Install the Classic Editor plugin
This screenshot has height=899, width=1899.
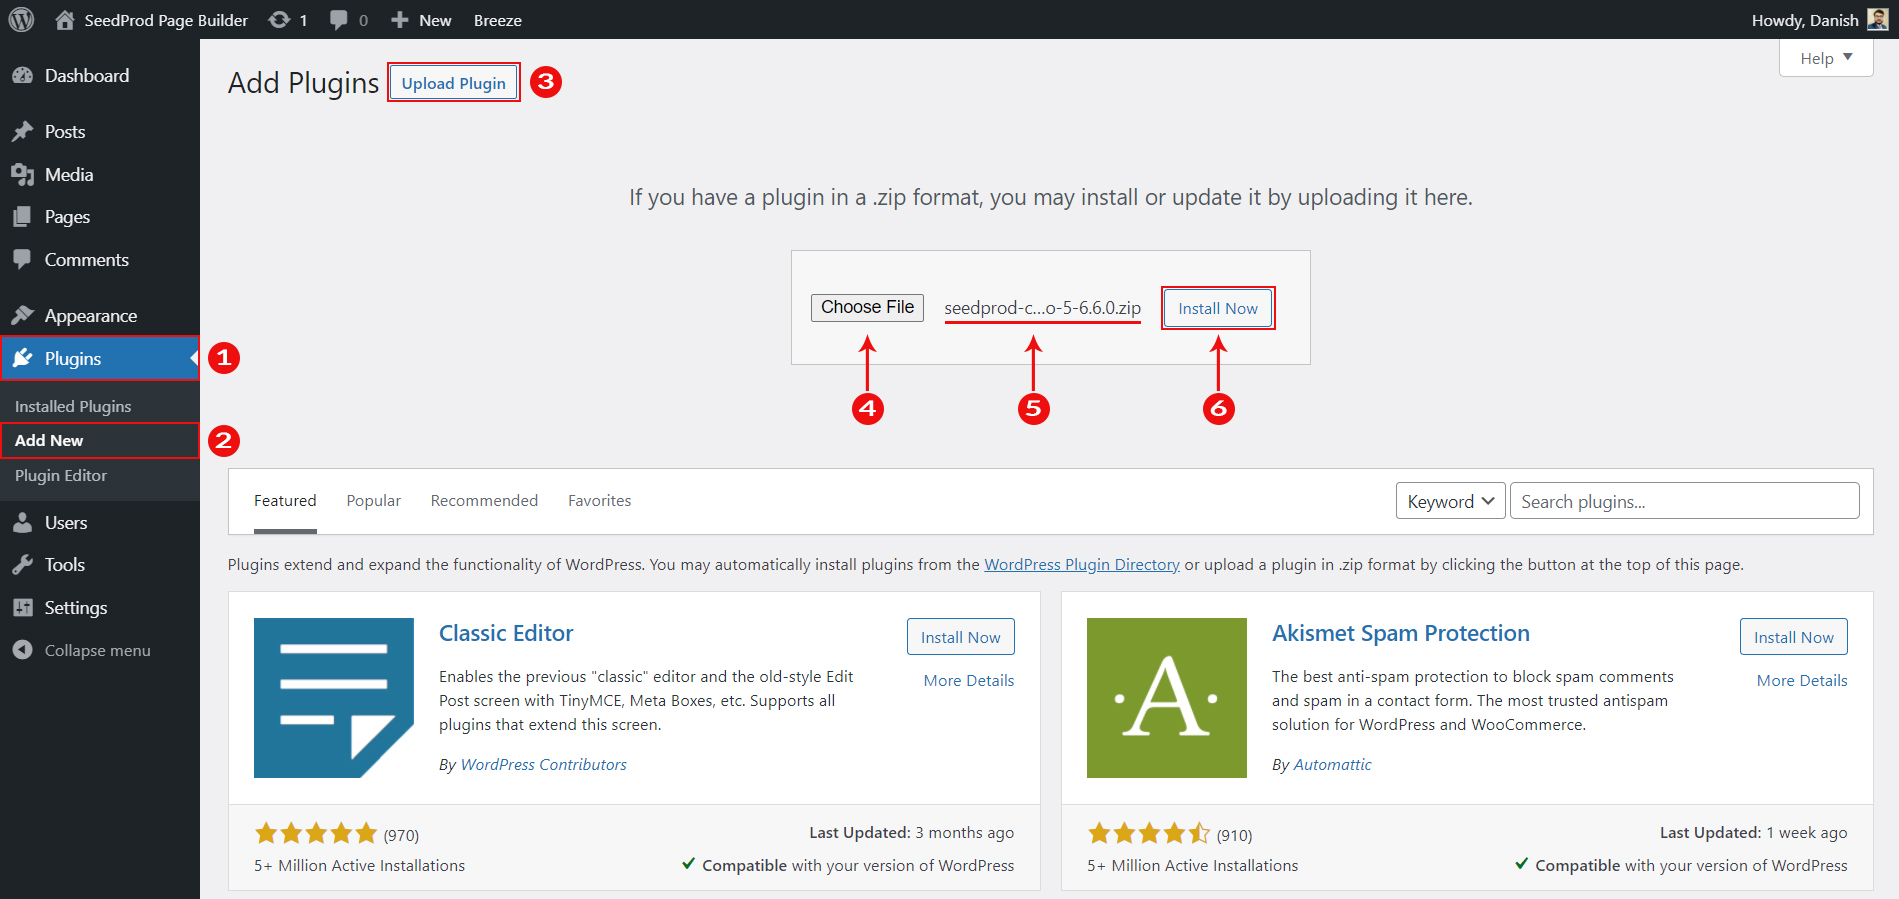click(961, 637)
